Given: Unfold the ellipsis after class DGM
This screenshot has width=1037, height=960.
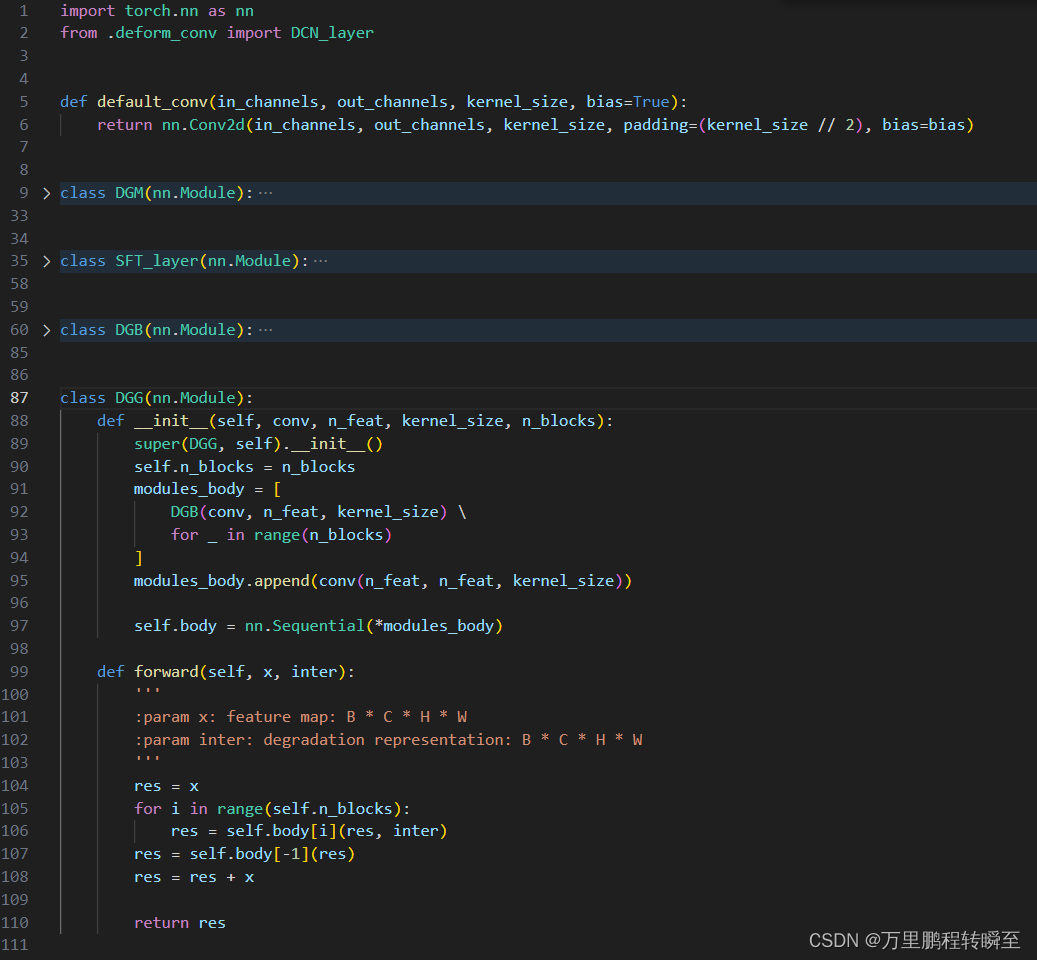Looking at the screenshot, I should click(265, 193).
